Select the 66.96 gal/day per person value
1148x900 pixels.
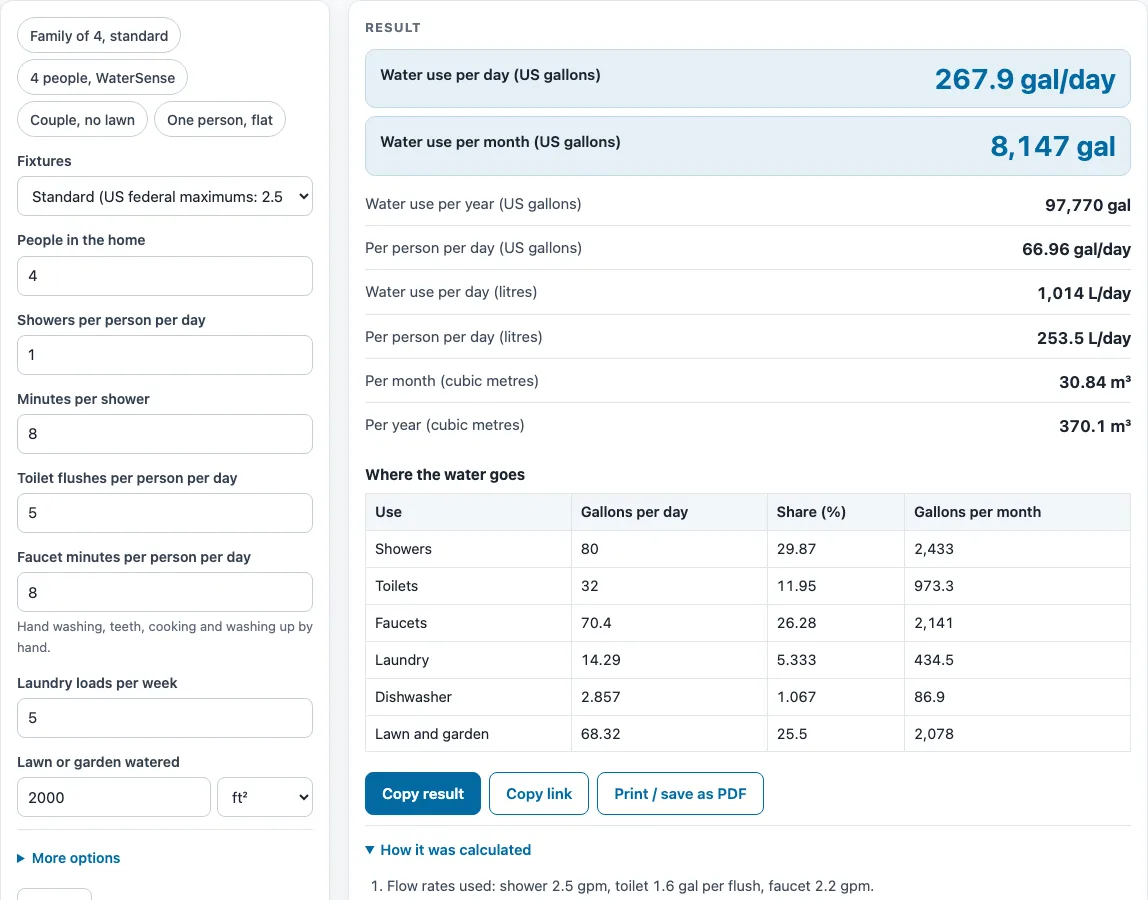1076,249
